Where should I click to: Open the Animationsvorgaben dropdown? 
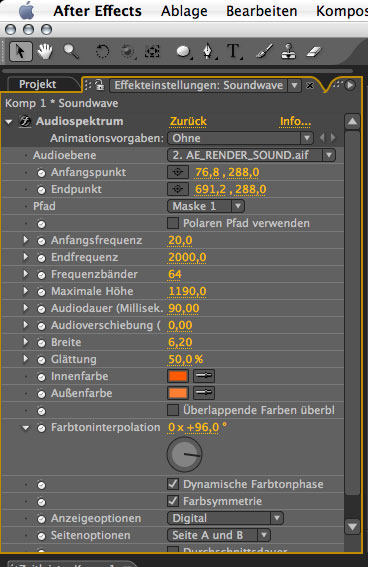point(240,138)
